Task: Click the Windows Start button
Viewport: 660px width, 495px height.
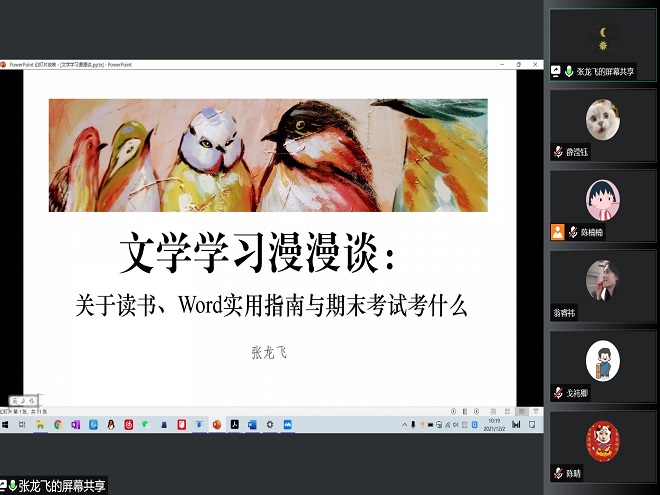Action: click(5, 425)
